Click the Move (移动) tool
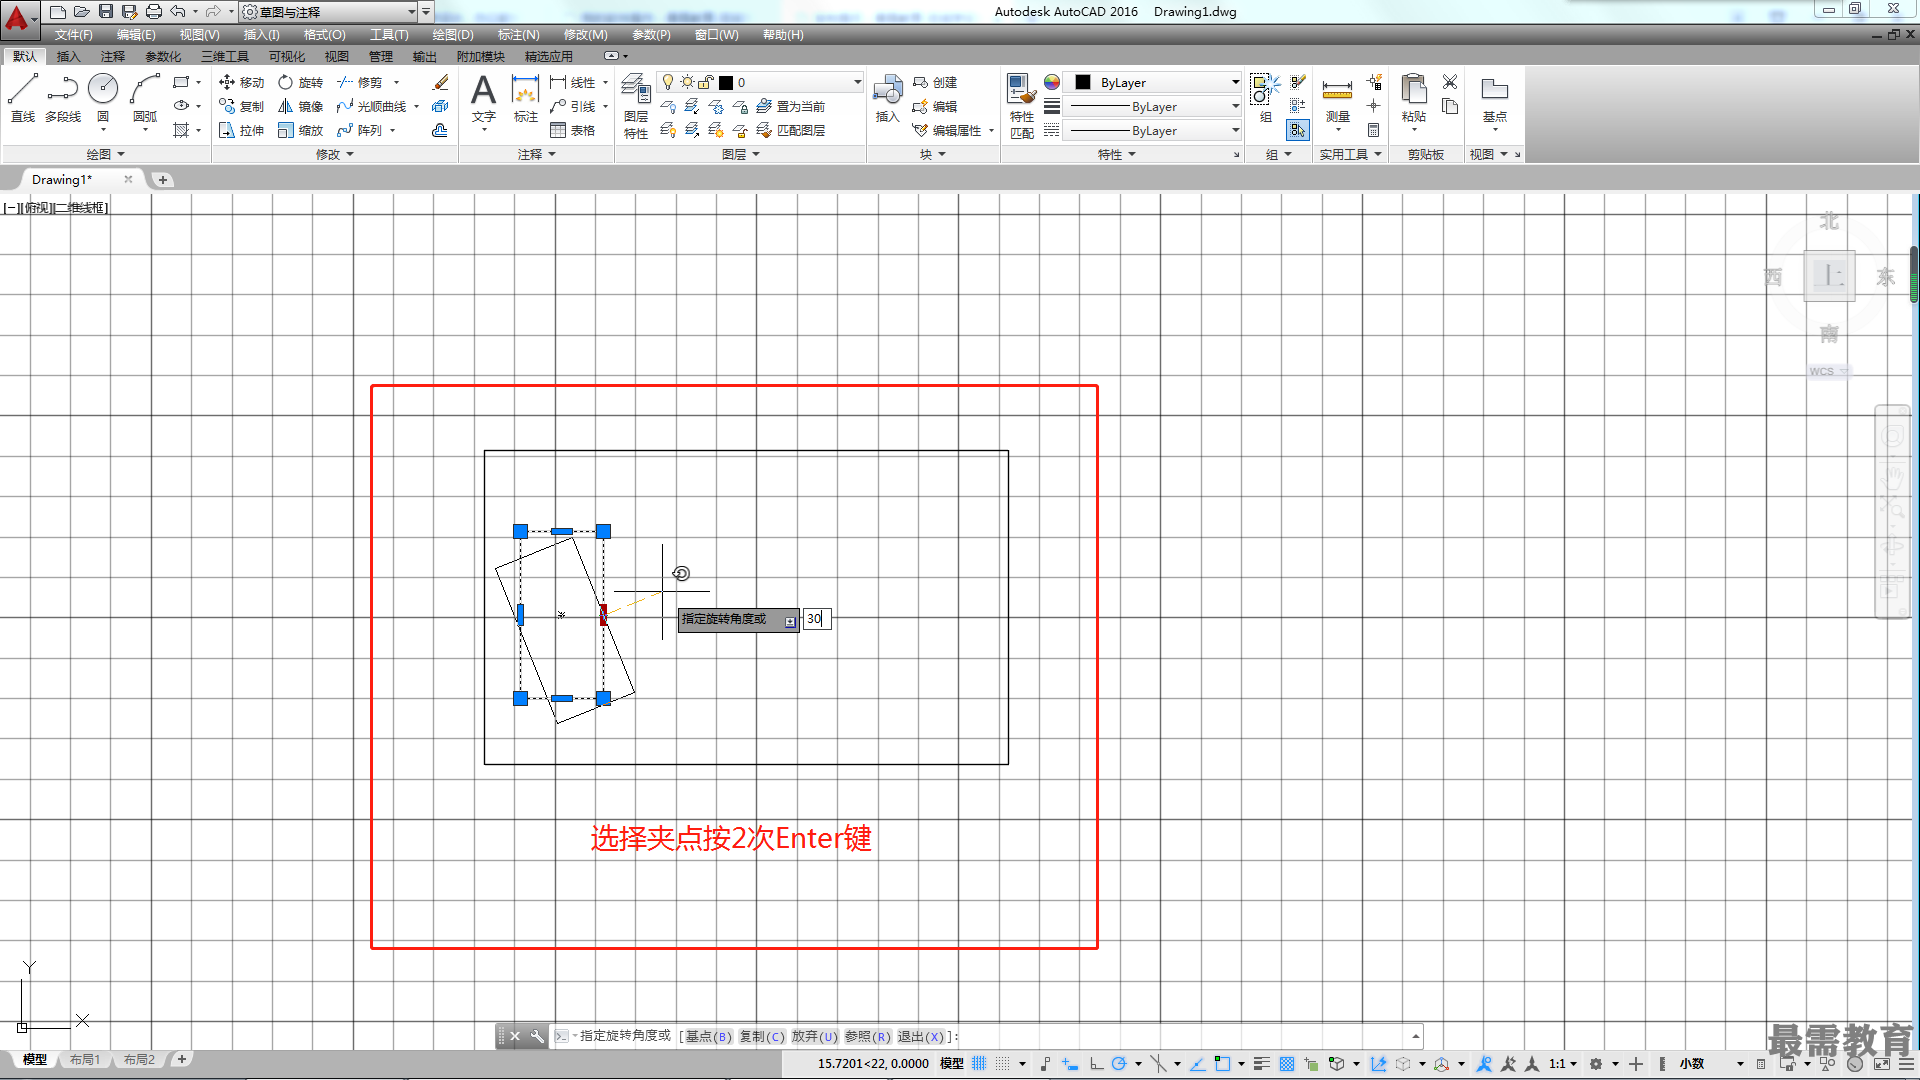The width and height of the screenshot is (1920, 1080). tap(242, 82)
